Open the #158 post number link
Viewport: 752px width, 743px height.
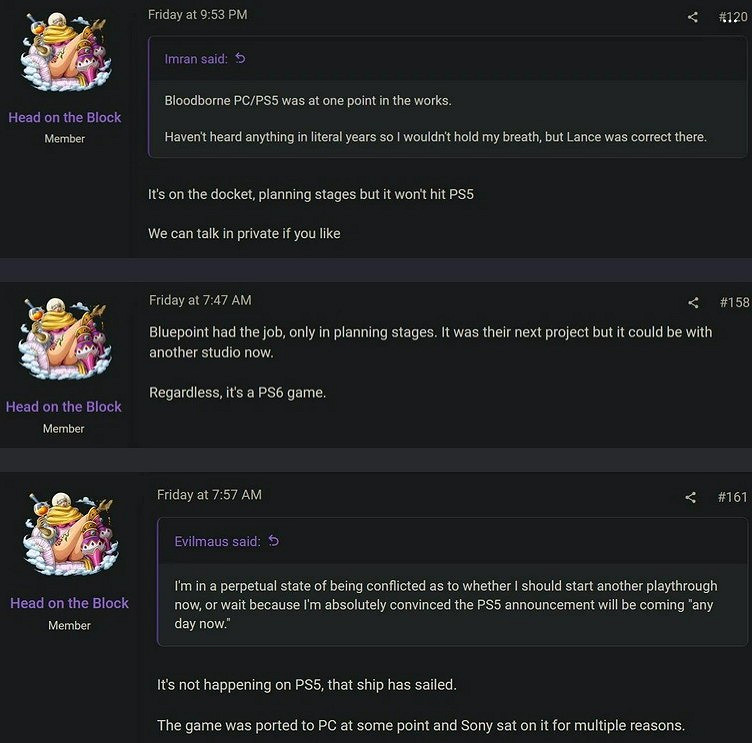pos(734,303)
